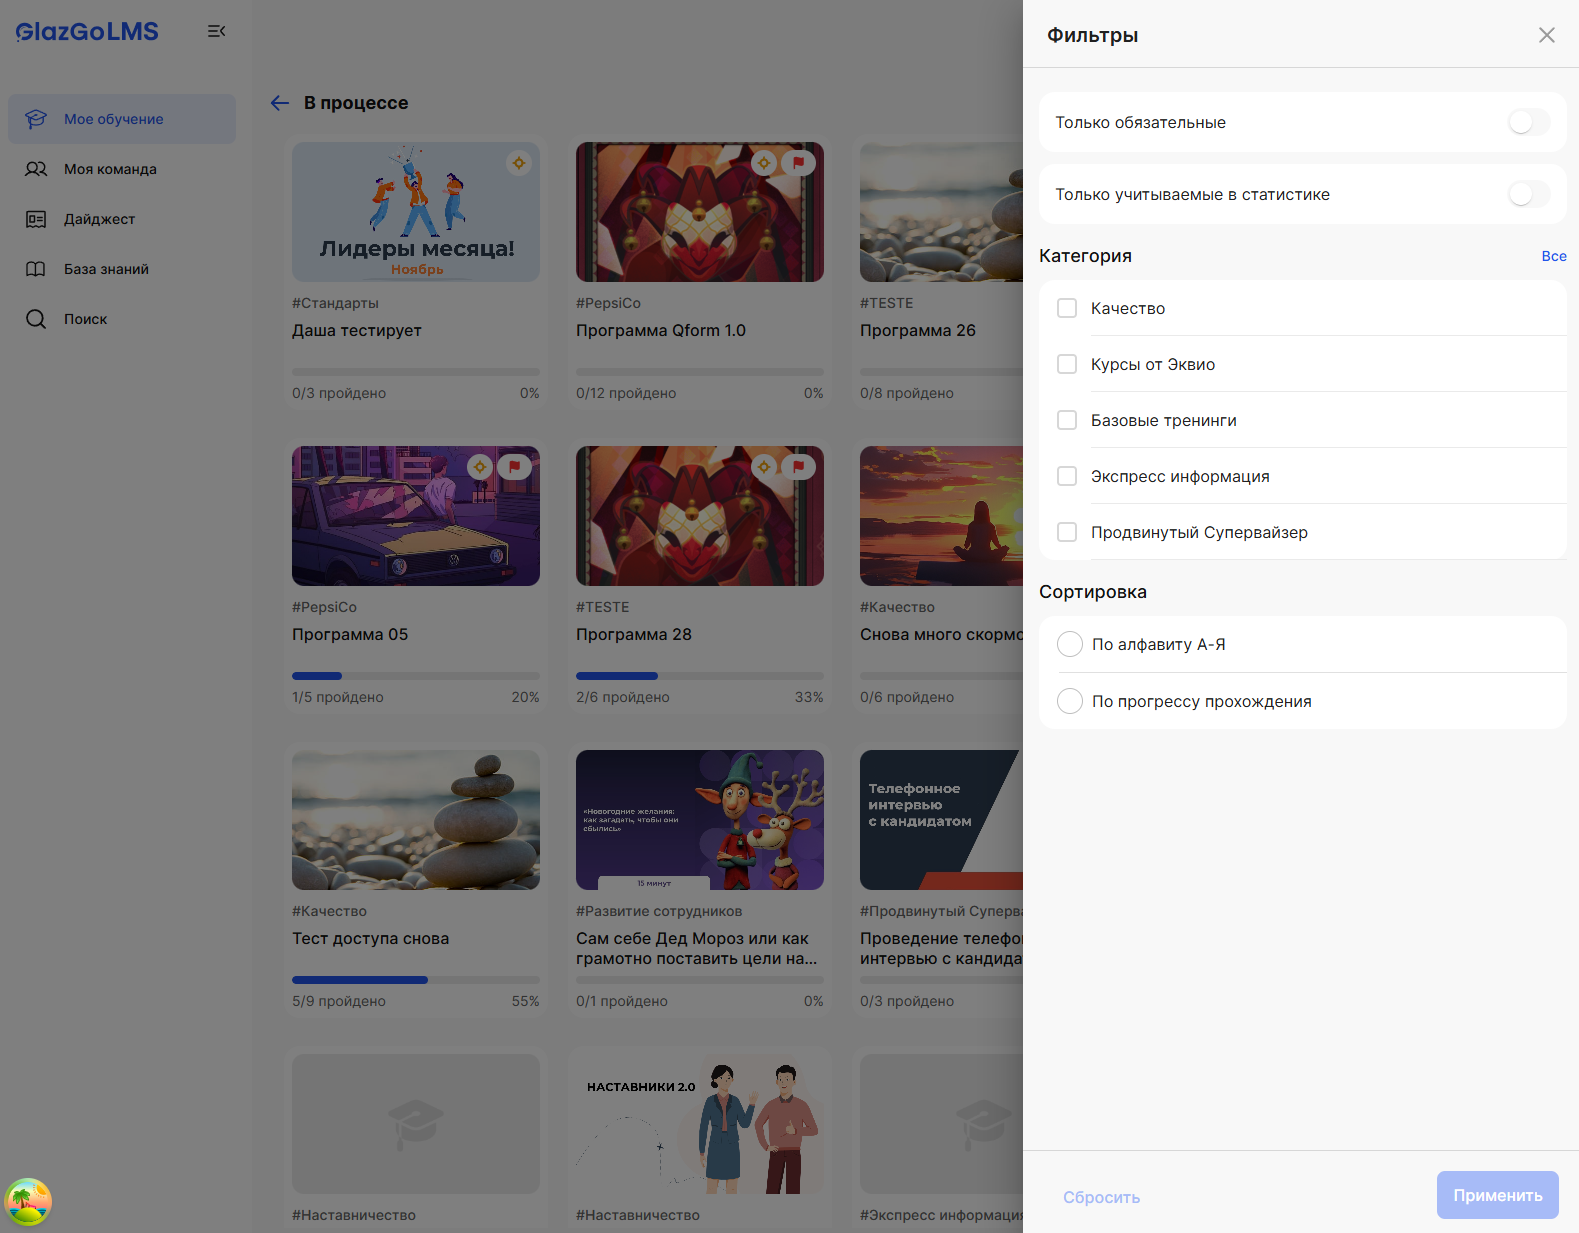Open the Программа 28 thumbnail
The image size is (1579, 1233).
pos(700,516)
